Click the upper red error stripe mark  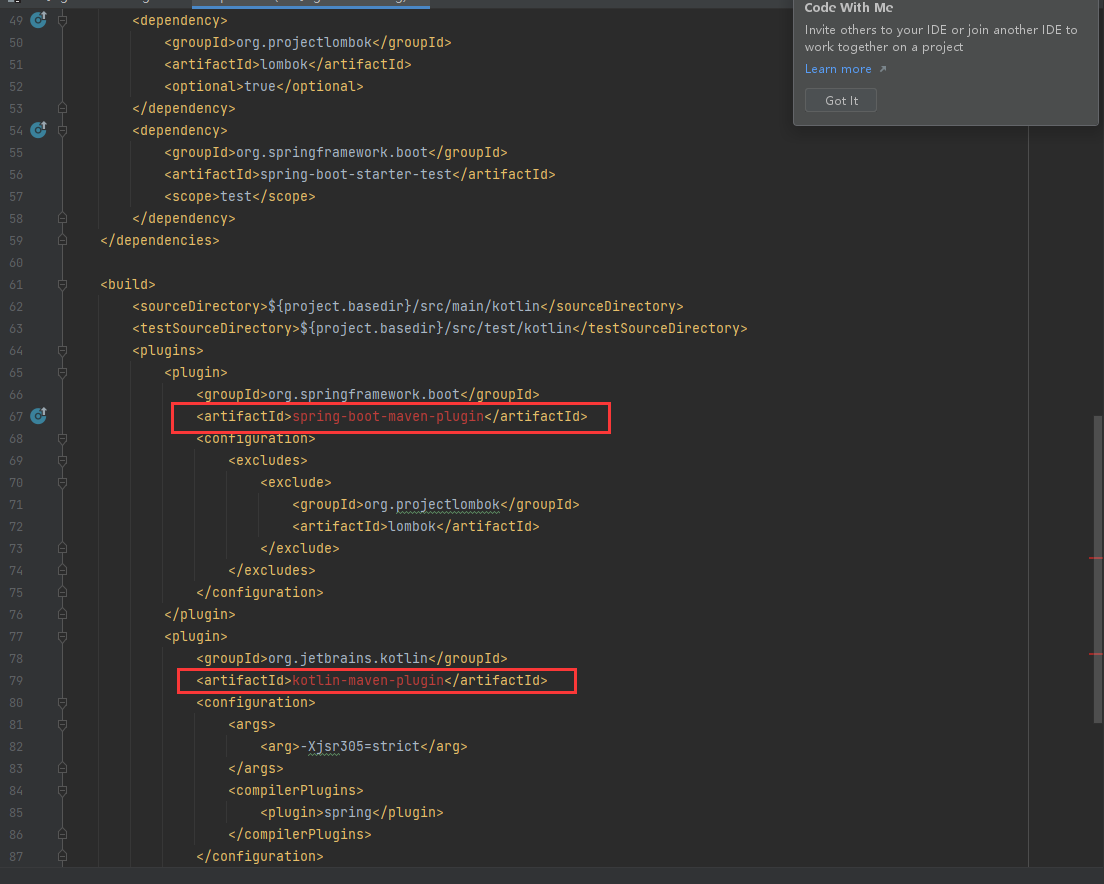pos(1096,558)
